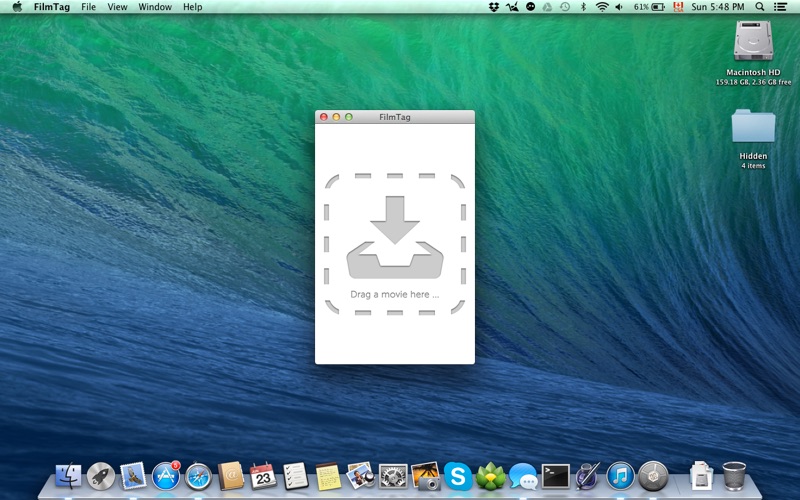Click the FilmTag window title bar text
The height and width of the screenshot is (500, 800).
(394, 117)
